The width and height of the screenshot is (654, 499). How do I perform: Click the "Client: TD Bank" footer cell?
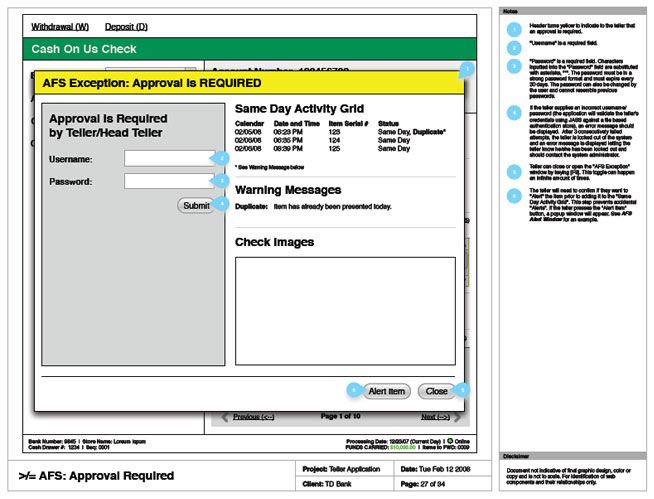[x=345, y=484]
